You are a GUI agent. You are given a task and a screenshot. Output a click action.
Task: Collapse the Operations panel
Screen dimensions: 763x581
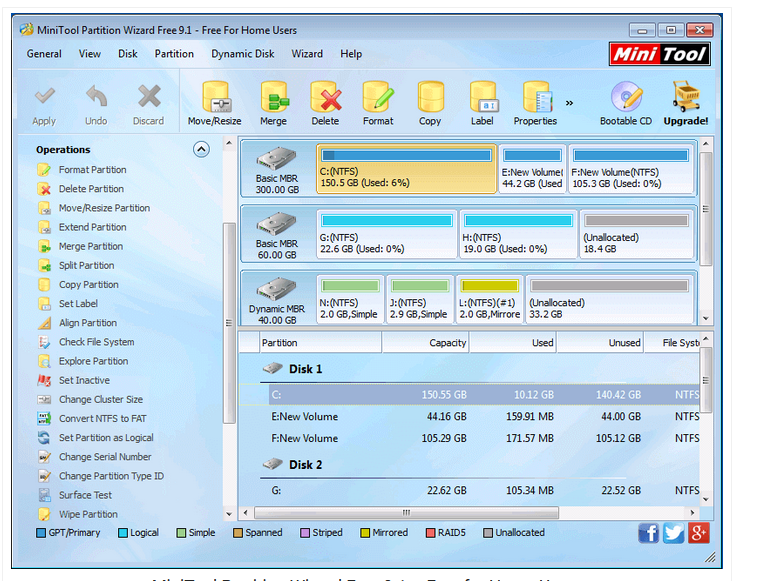(x=201, y=149)
